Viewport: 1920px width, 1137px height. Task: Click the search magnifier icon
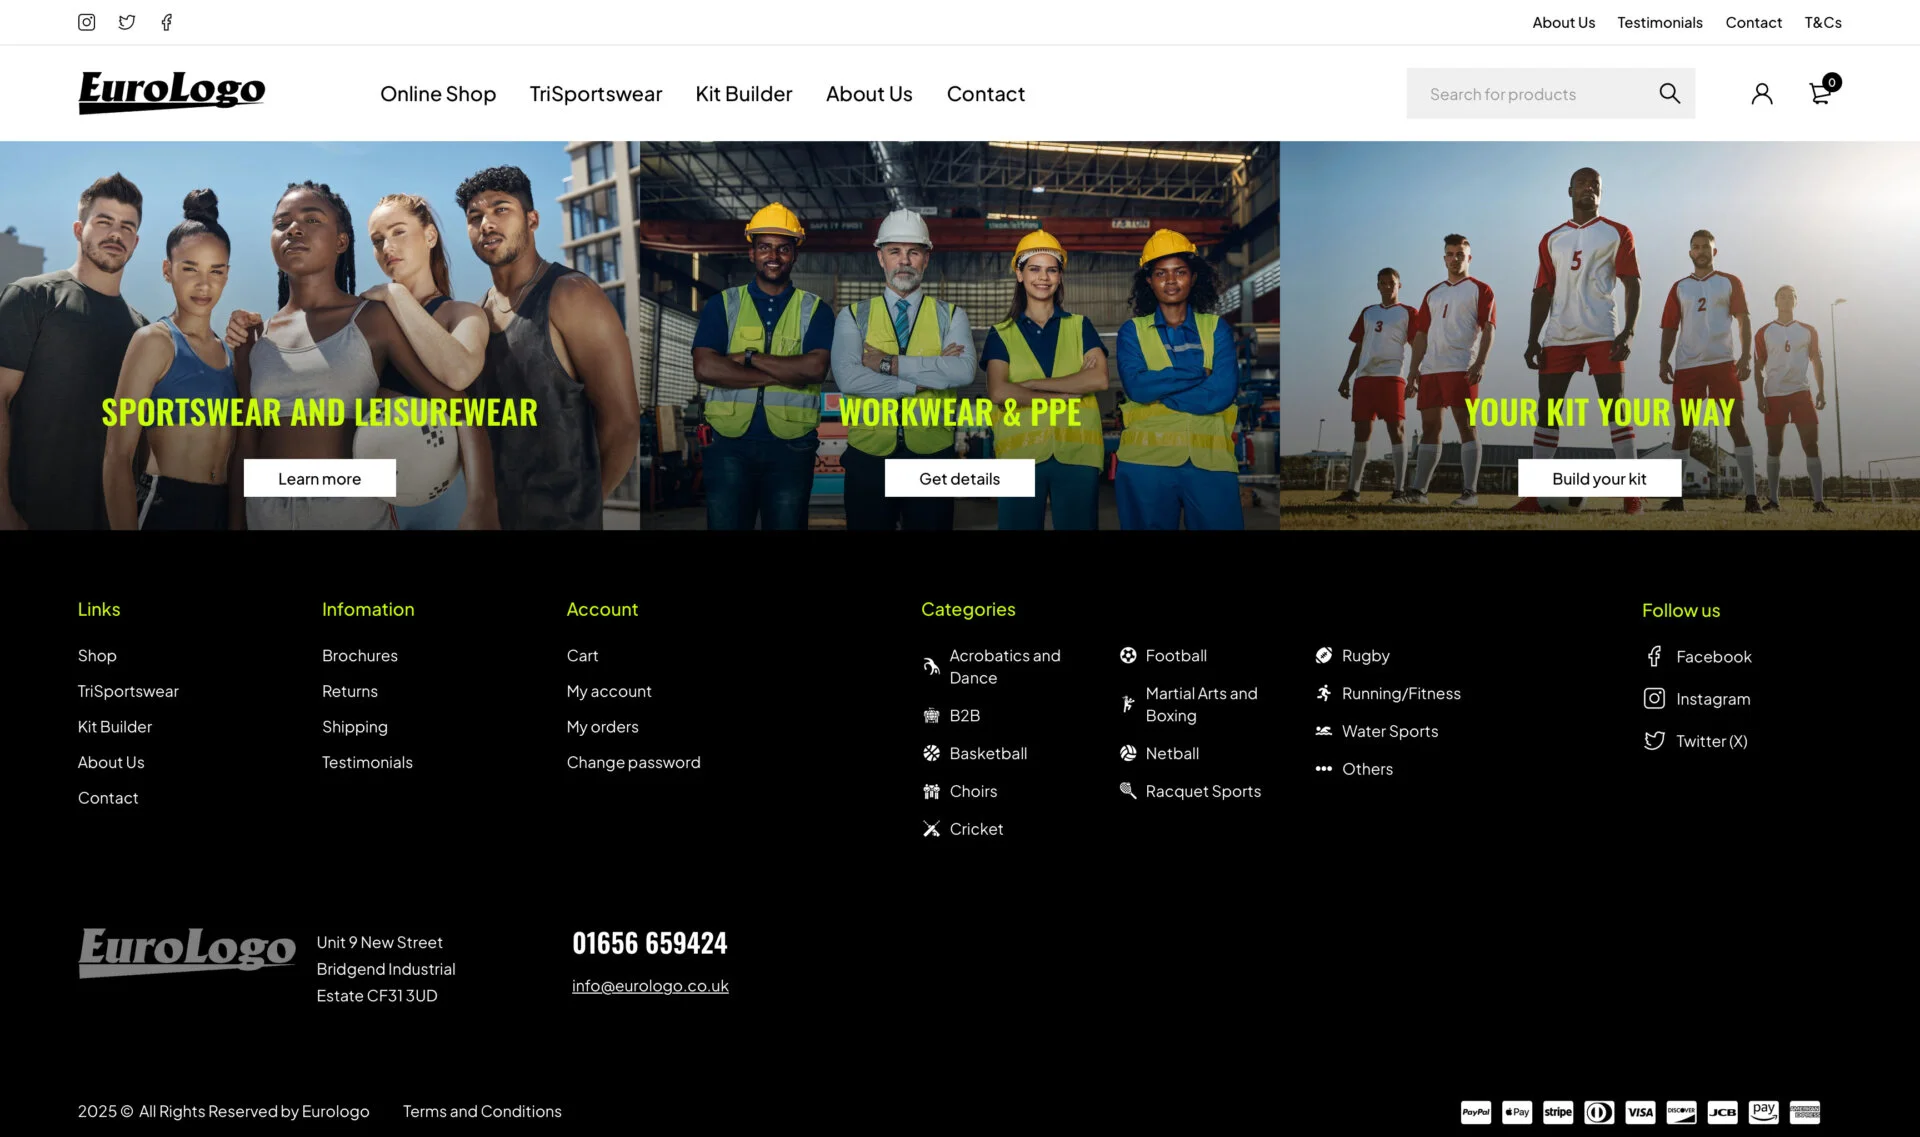pyautogui.click(x=1669, y=93)
